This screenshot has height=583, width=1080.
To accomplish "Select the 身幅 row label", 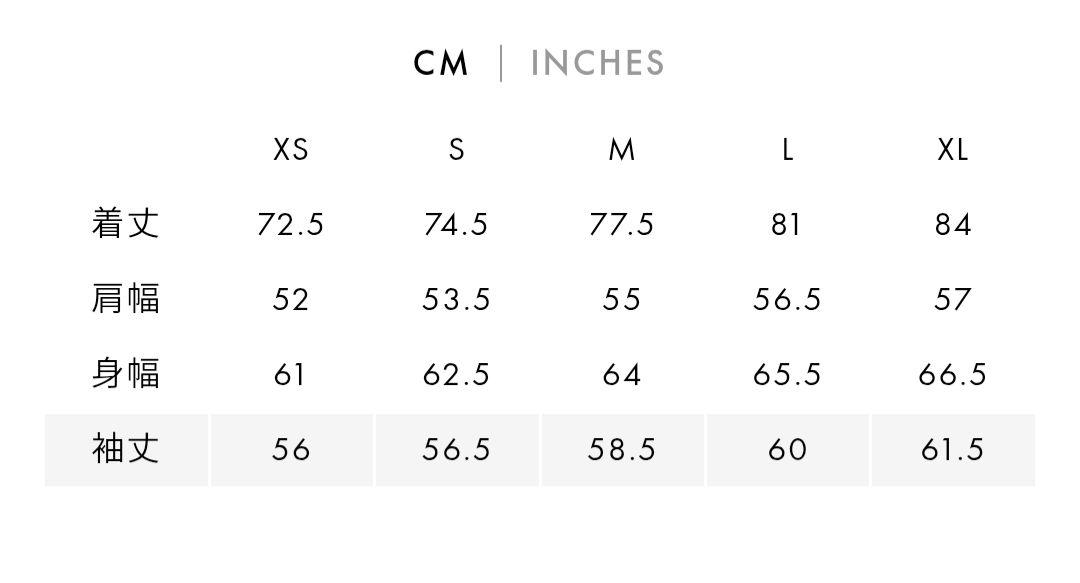I will coord(125,374).
